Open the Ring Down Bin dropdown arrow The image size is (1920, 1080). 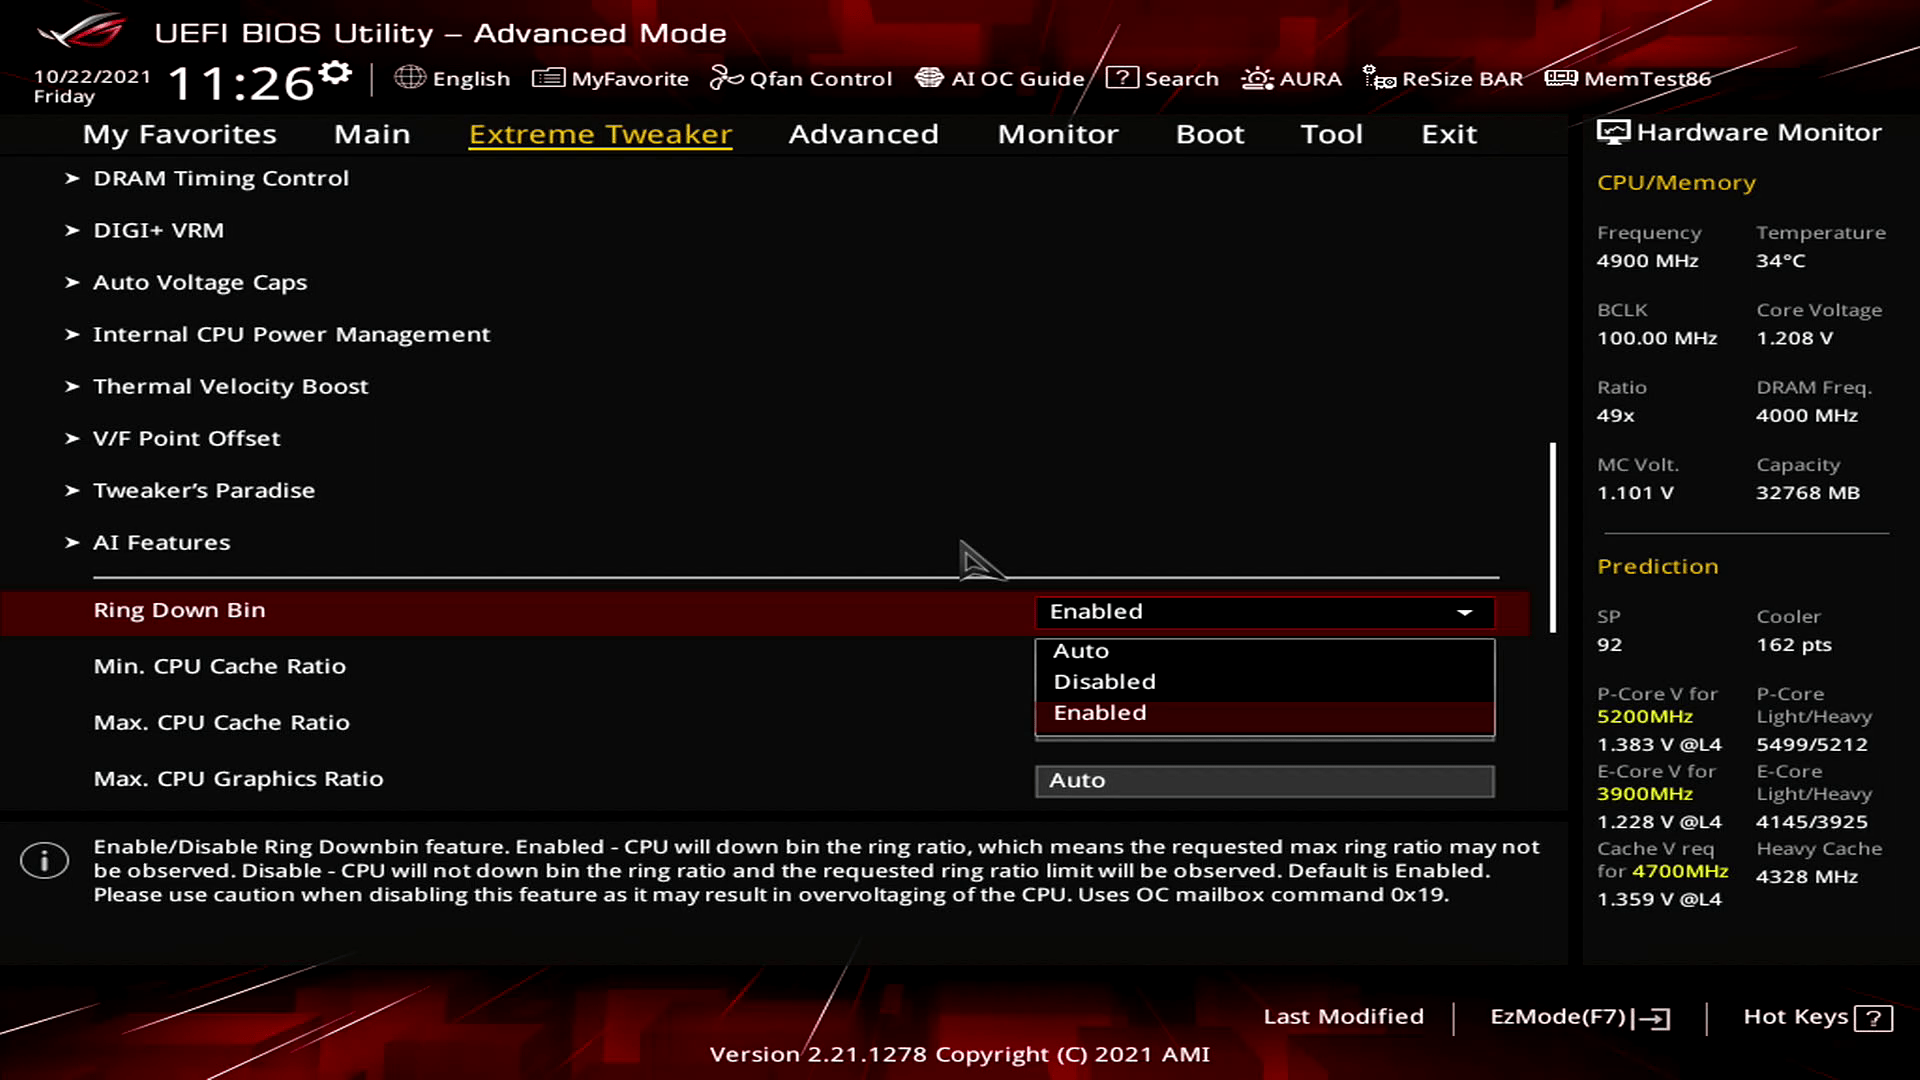tap(1465, 612)
